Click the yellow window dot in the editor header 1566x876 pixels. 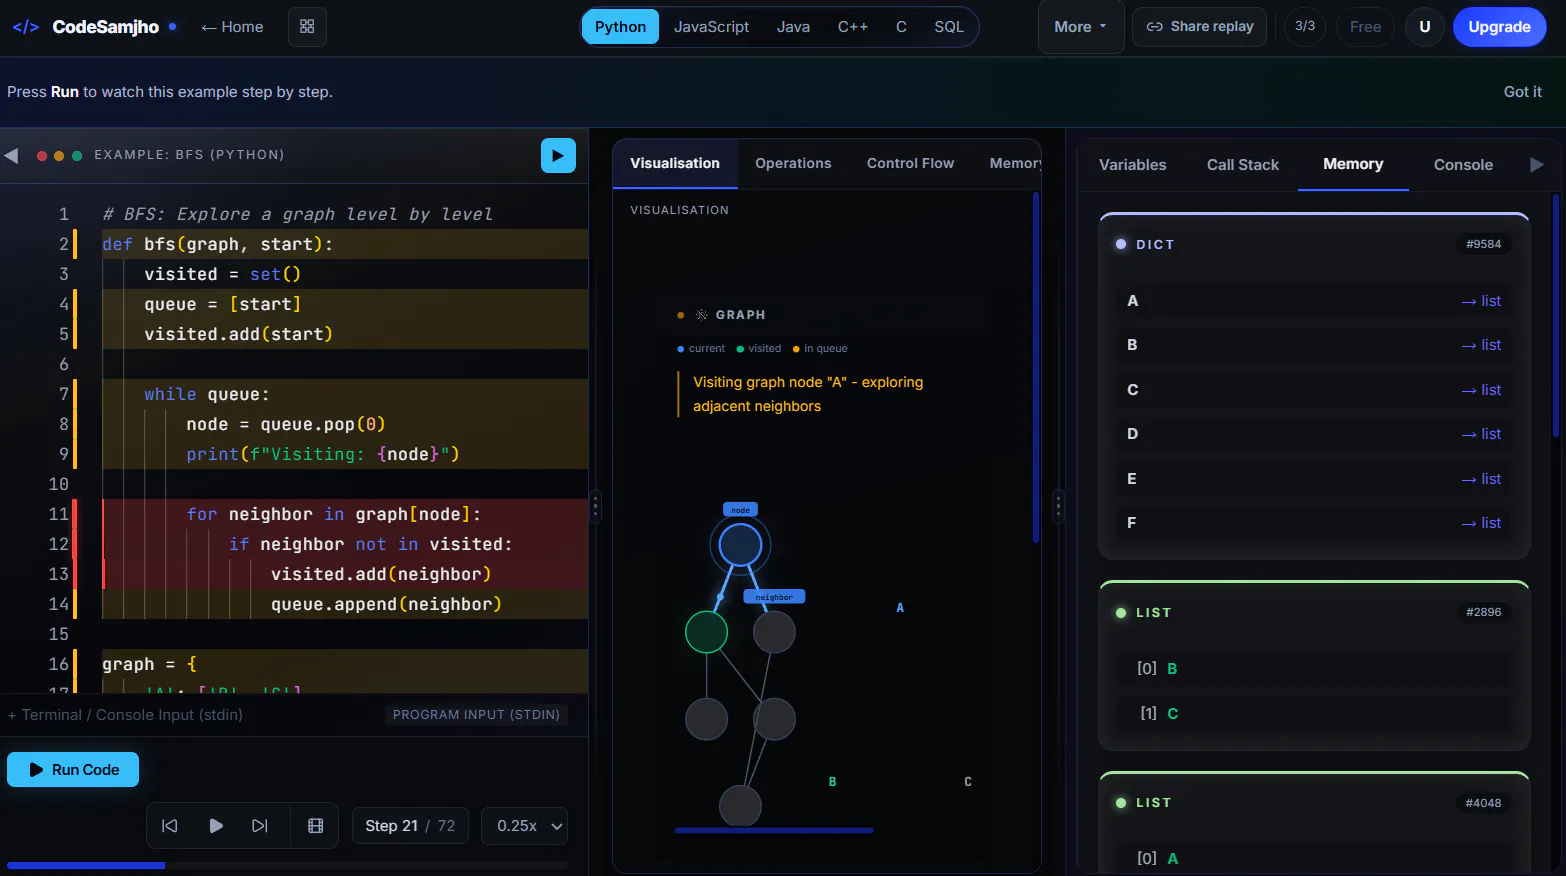(x=59, y=156)
